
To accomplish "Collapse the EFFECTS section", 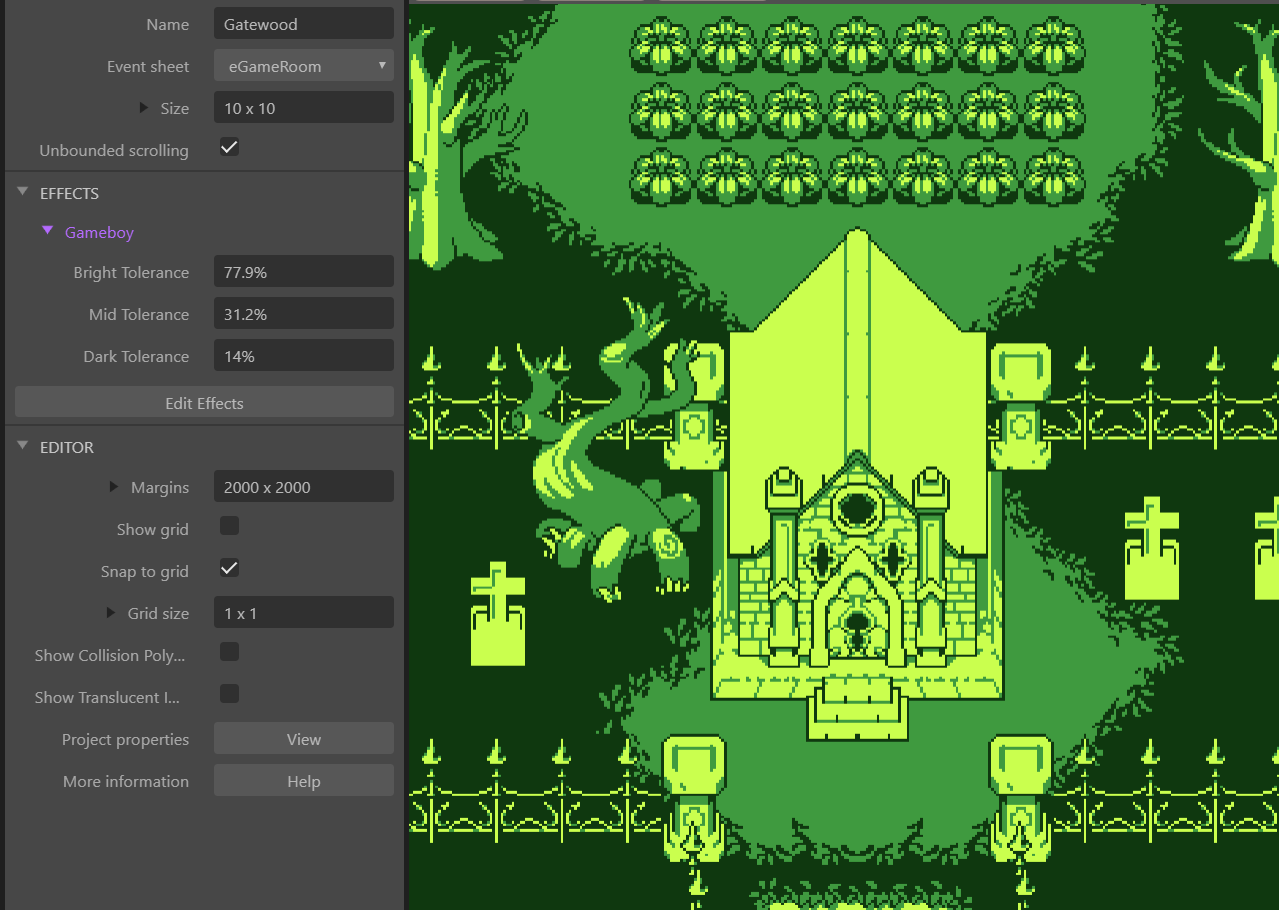I will pyautogui.click(x=23, y=192).
